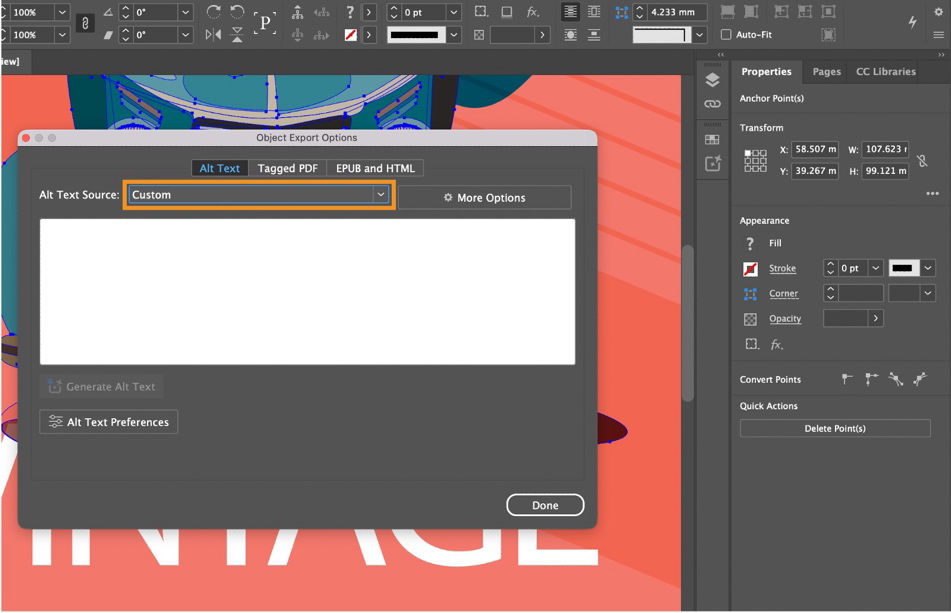951x613 pixels.
Task: Open the Opacity link in Appearance
Action: 785,318
